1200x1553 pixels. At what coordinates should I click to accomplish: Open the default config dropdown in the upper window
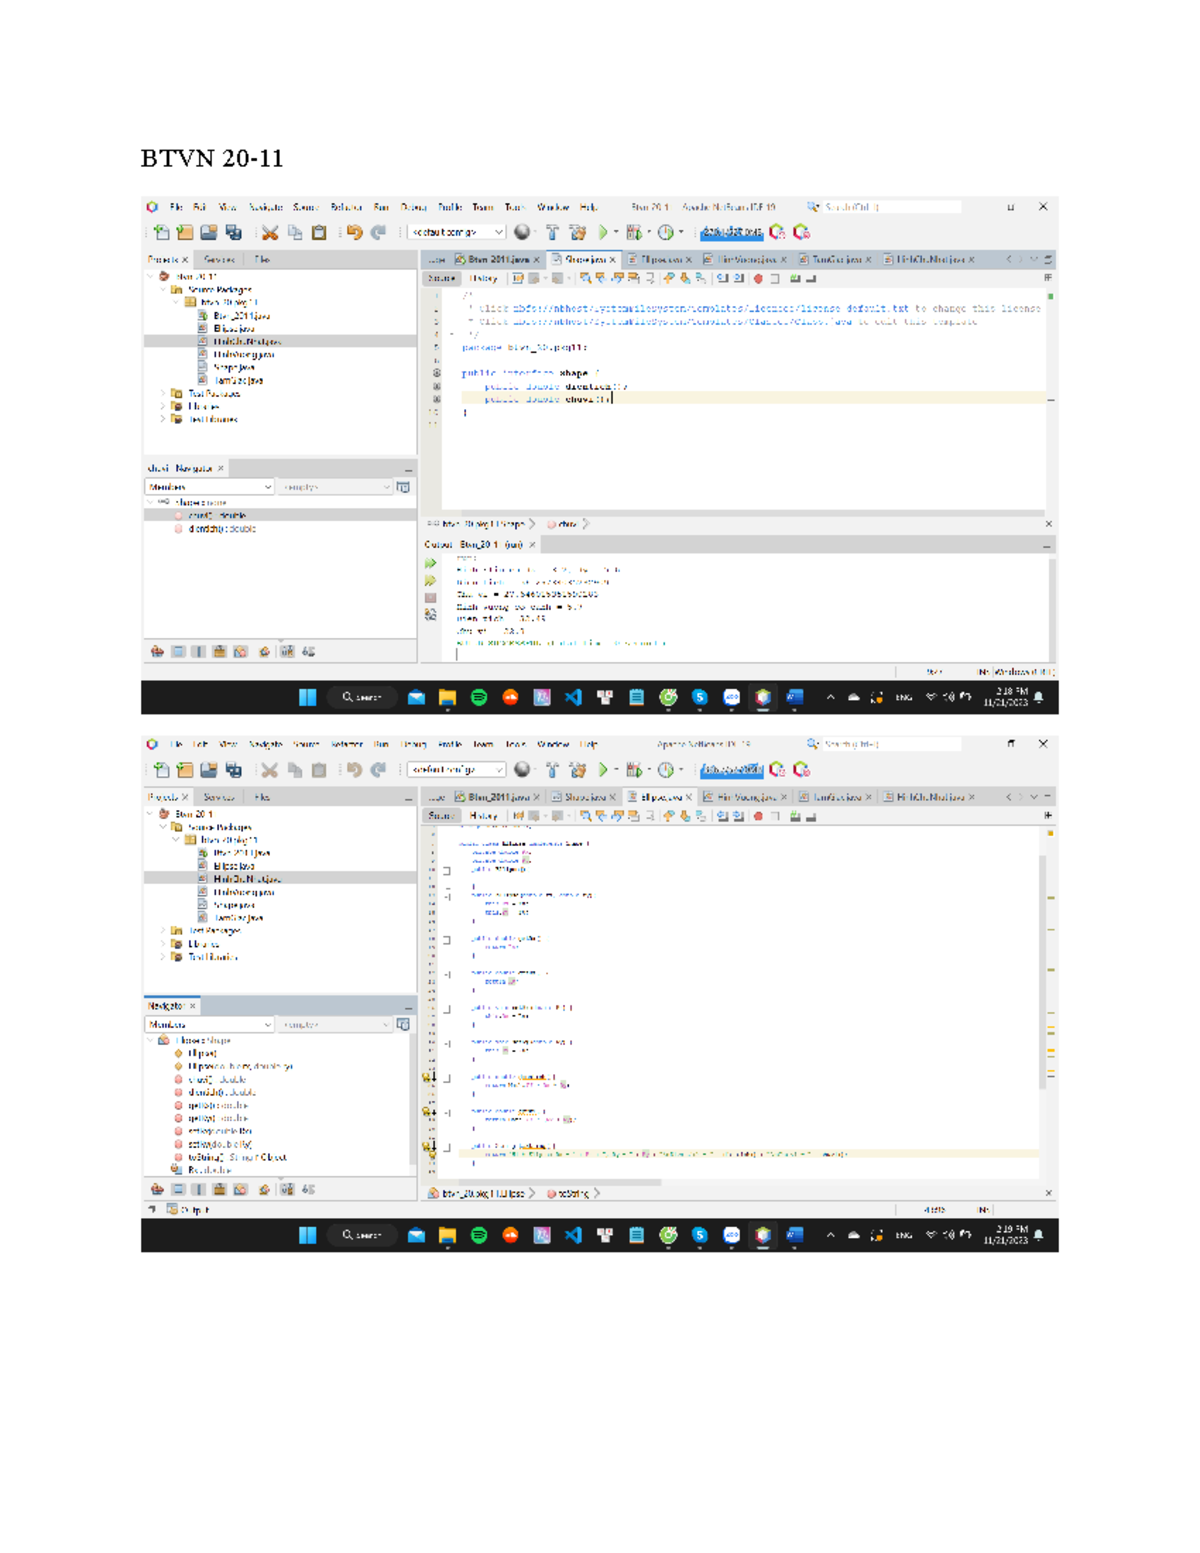(x=457, y=232)
